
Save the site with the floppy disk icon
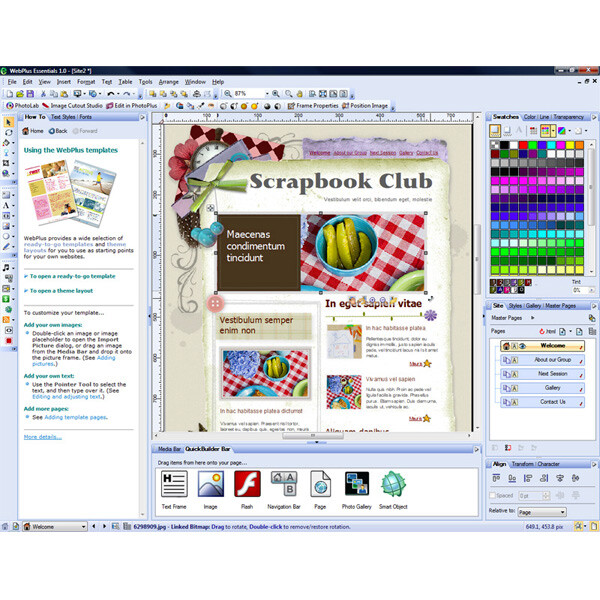(30, 94)
